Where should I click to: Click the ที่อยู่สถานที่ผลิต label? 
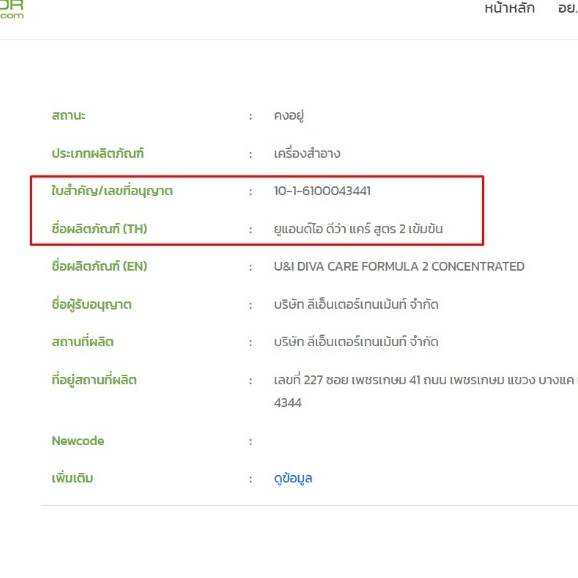(x=94, y=380)
